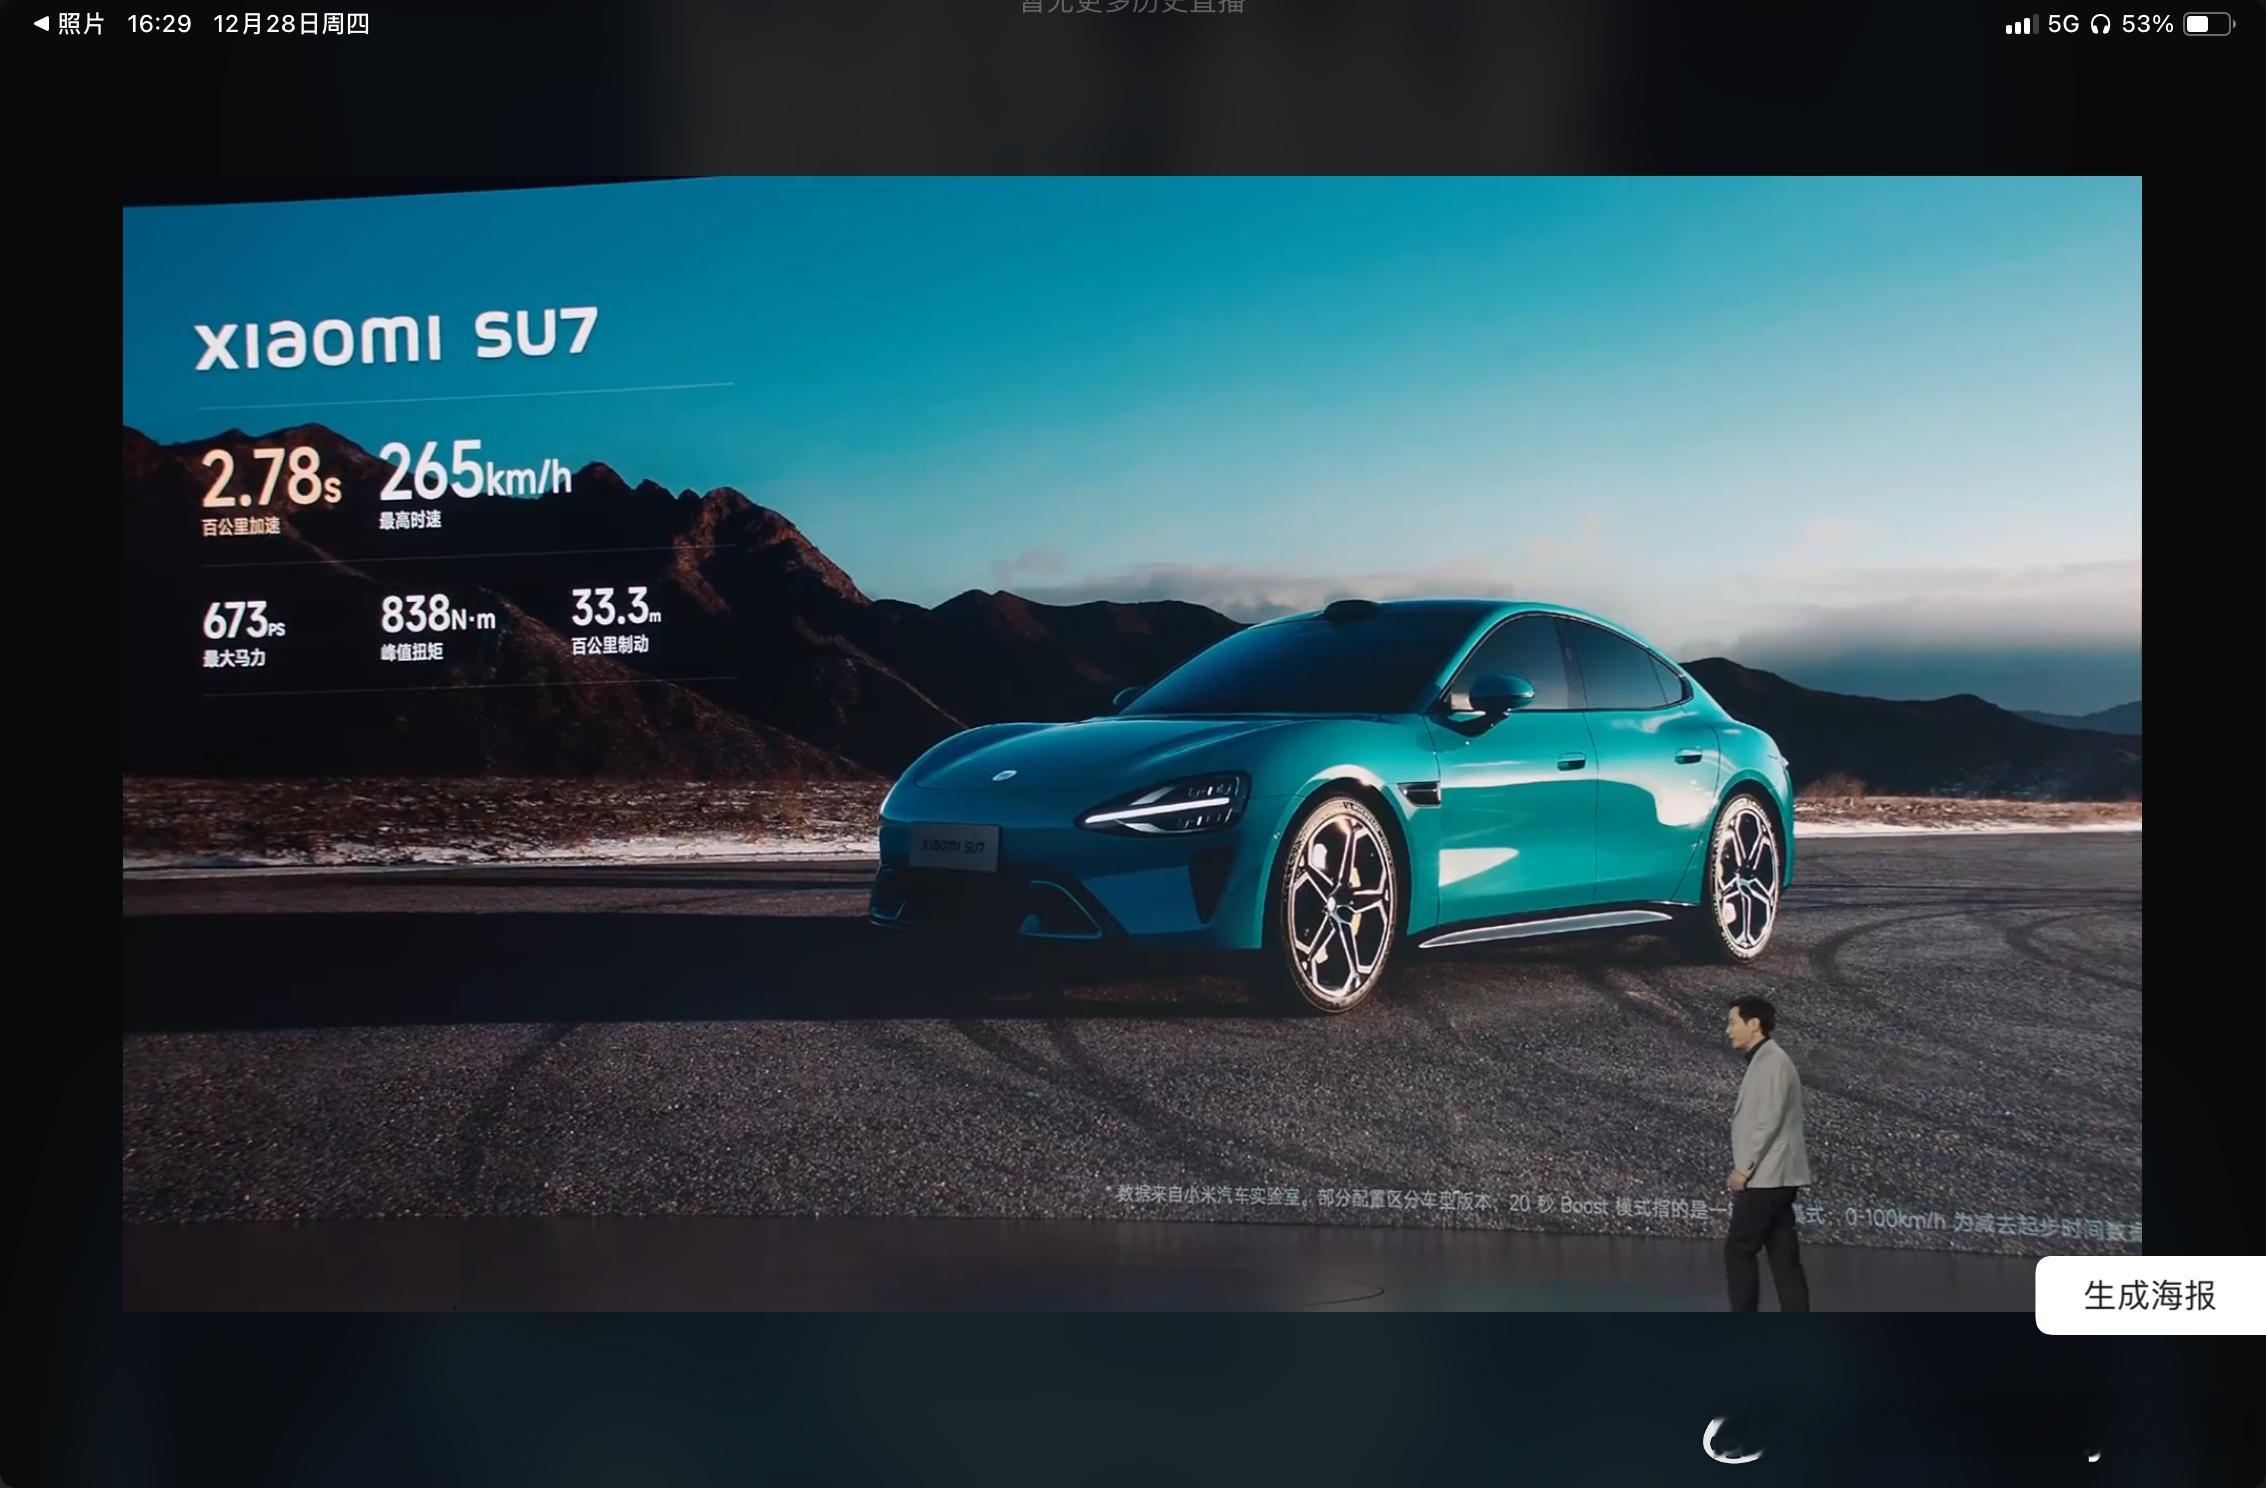The image size is (2266, 1488).
Task: Tap the 265km/h top speed figure
Action: pos(474,470)
